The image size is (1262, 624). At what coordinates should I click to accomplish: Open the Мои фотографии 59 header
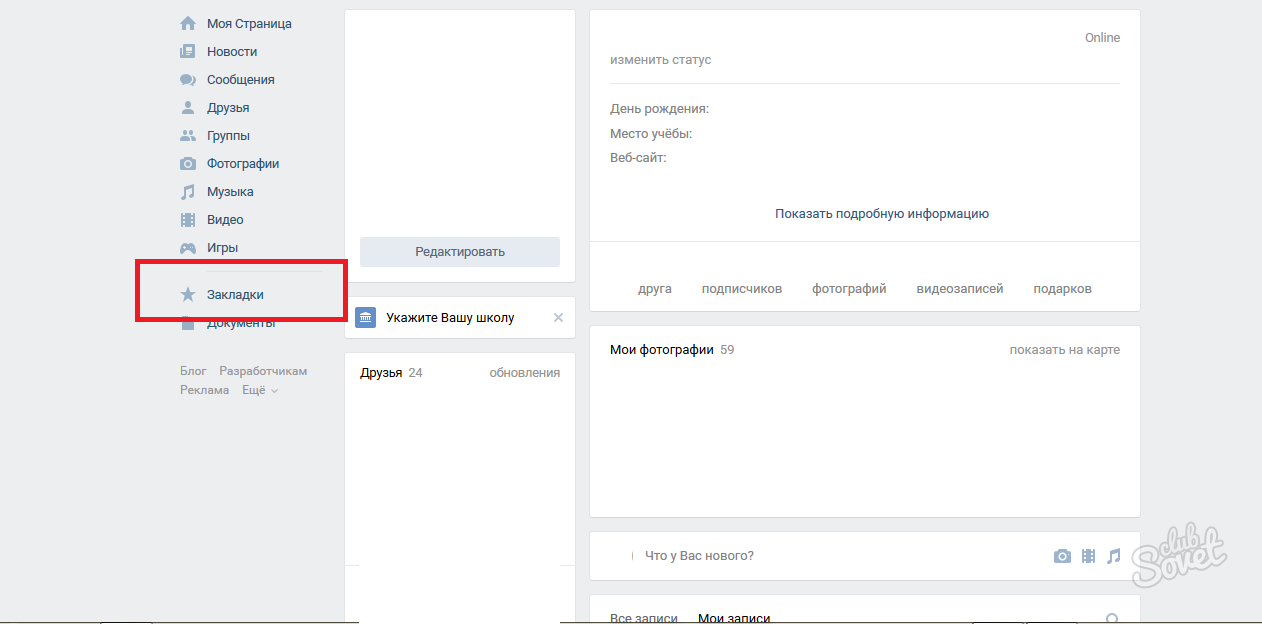pos(672,350)
